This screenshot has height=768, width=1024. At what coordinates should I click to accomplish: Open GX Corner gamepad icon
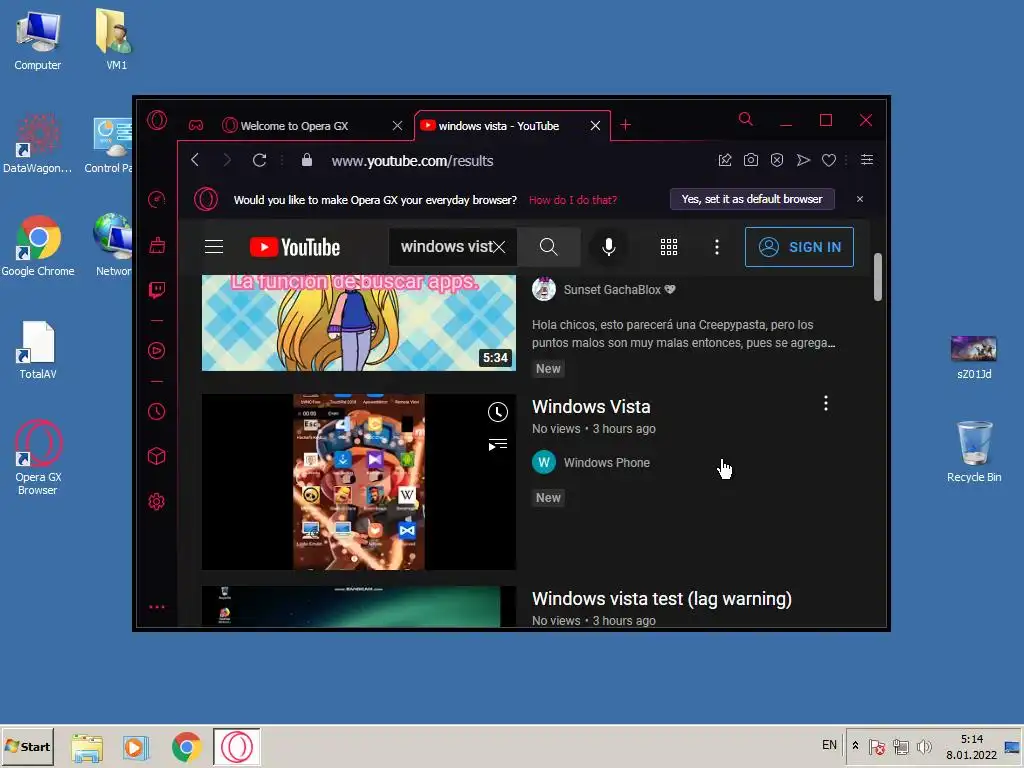click(x=196, y=125)
